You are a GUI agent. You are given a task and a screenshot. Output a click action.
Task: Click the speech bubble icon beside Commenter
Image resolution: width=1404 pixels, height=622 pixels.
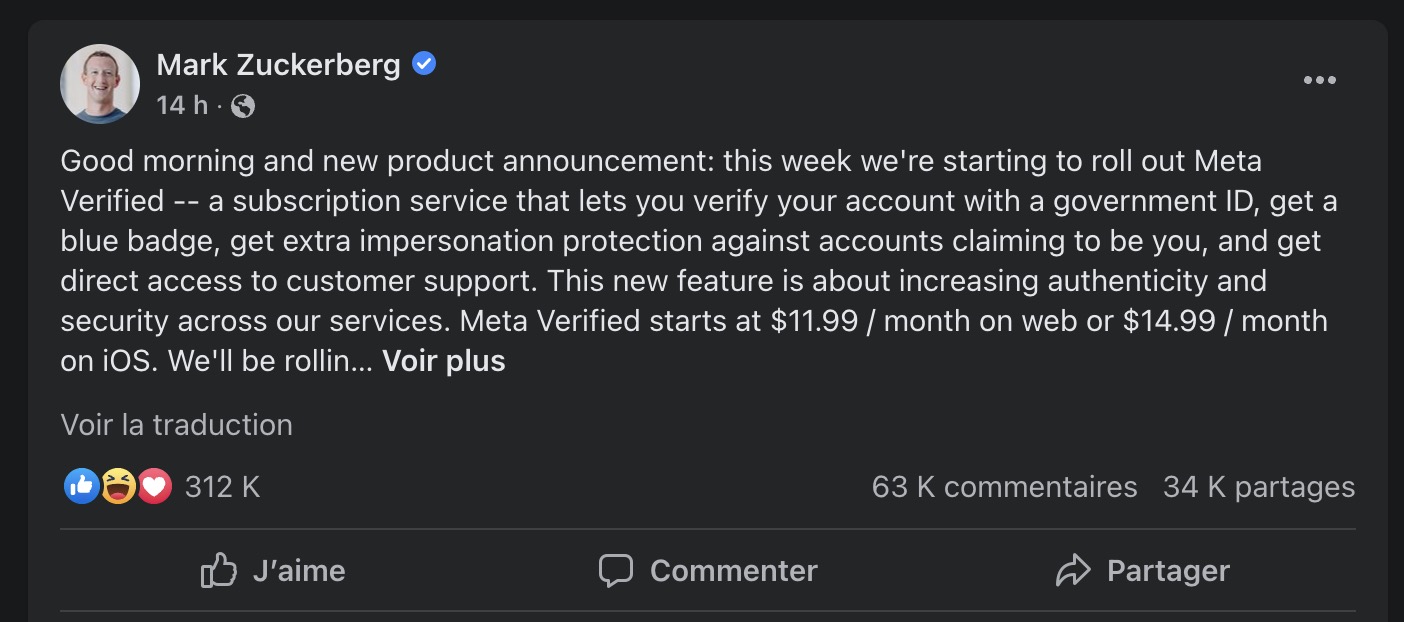(615, 571)
